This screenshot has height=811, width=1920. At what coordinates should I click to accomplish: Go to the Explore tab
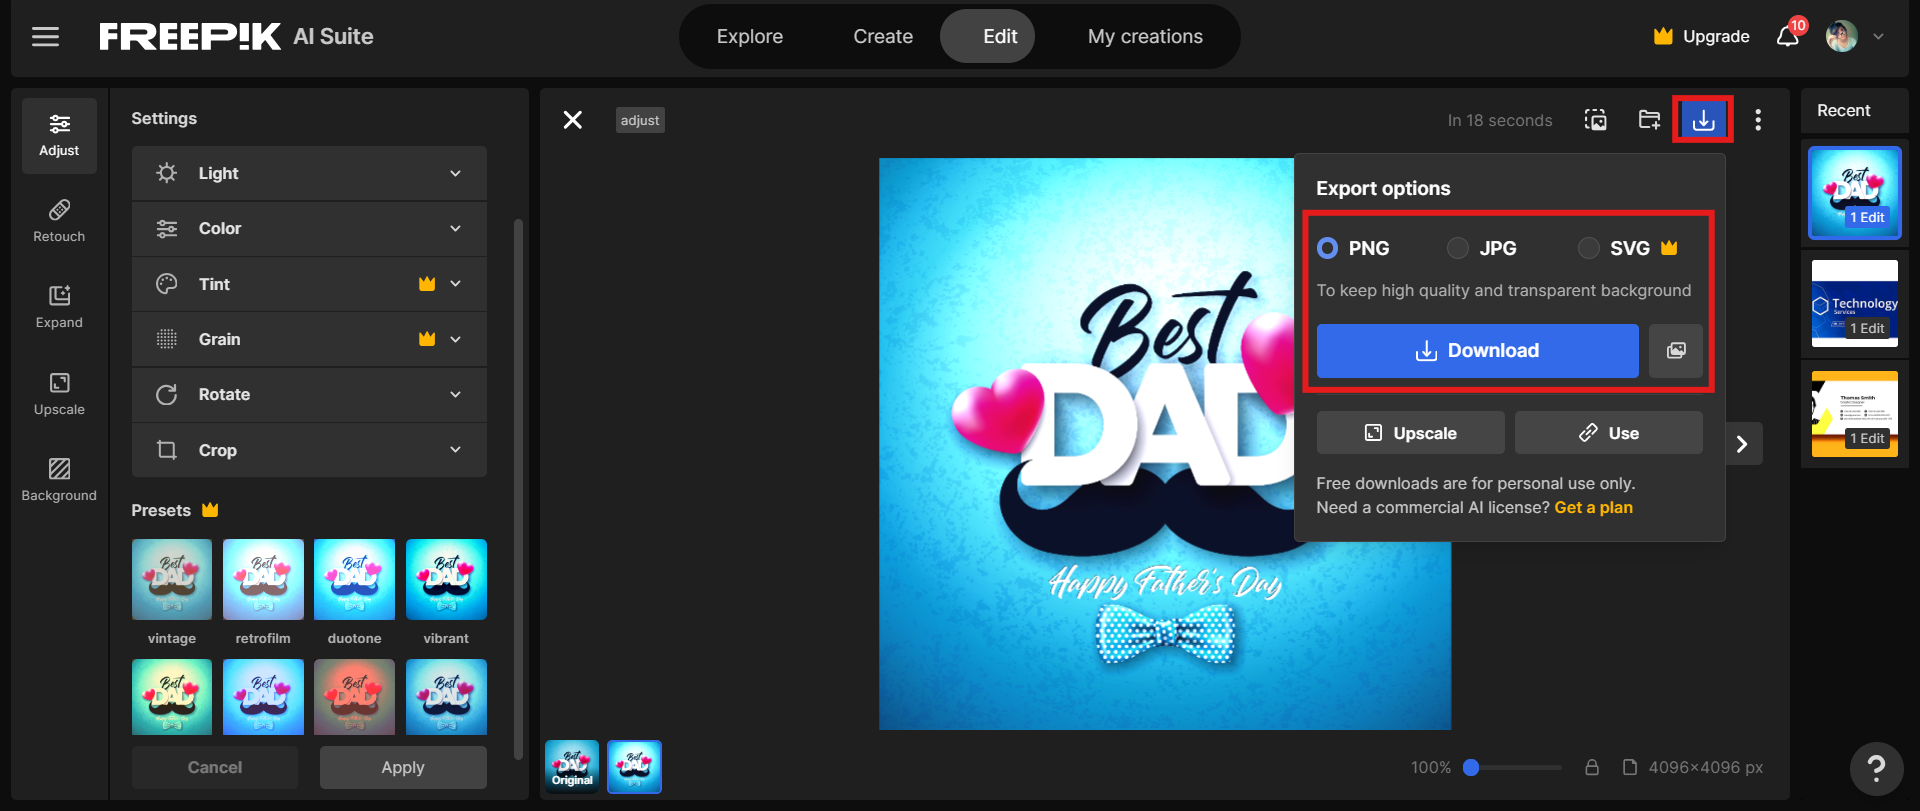tap(750, 37)
